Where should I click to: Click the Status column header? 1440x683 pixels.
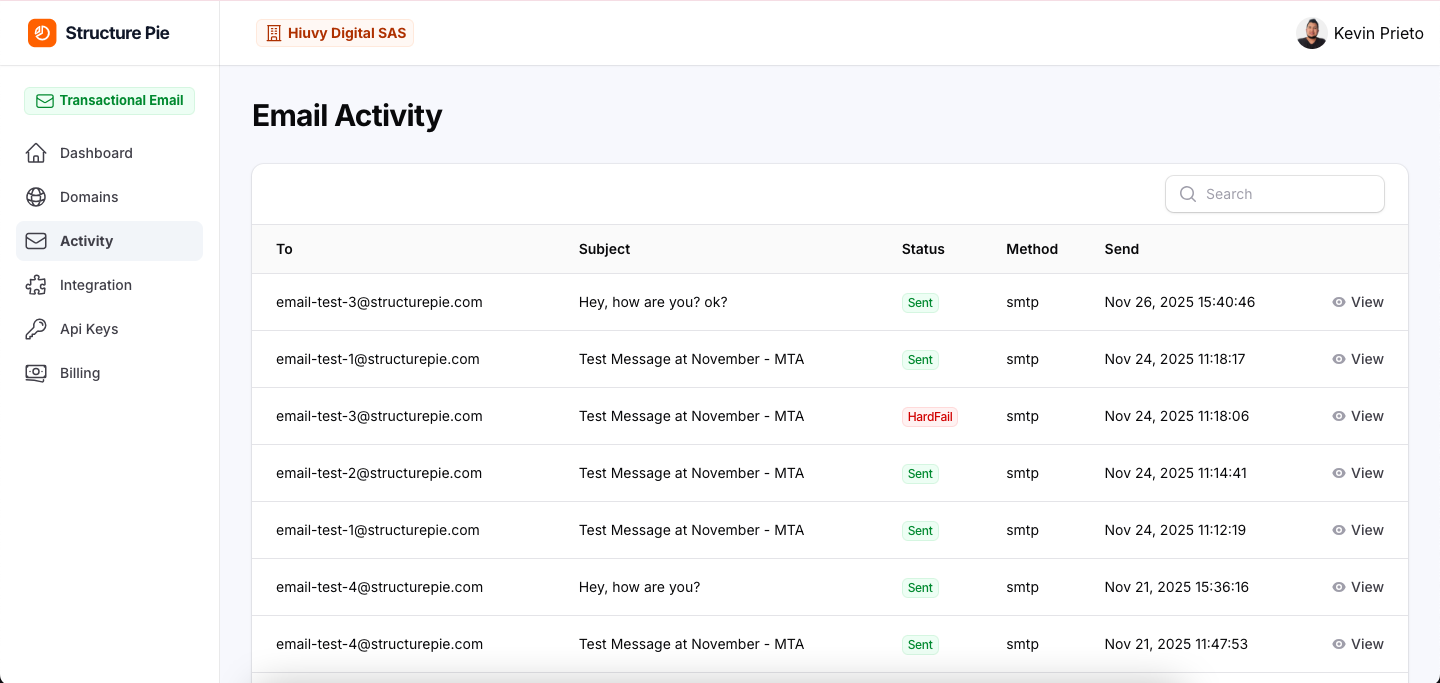(x=923, y=249)
